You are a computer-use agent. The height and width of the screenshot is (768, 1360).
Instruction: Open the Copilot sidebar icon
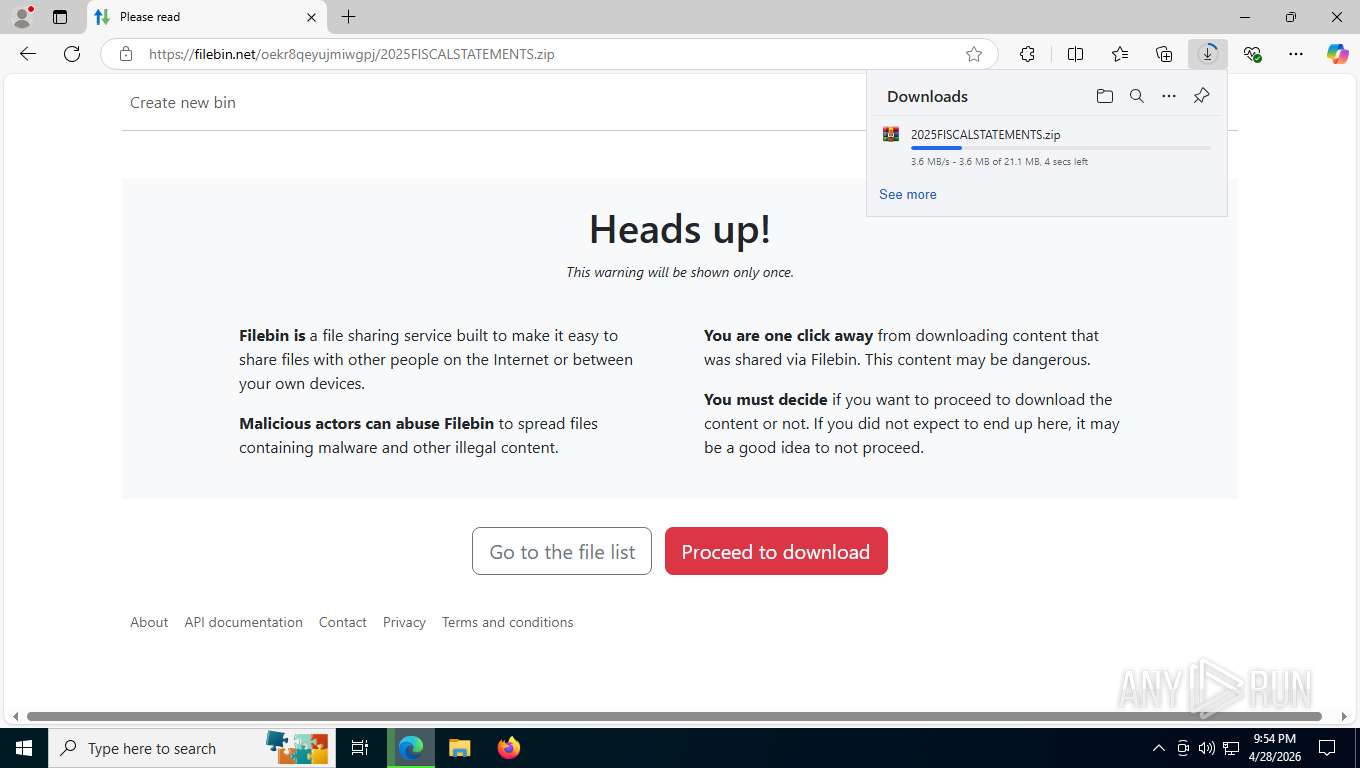(x=1338, y=54)
